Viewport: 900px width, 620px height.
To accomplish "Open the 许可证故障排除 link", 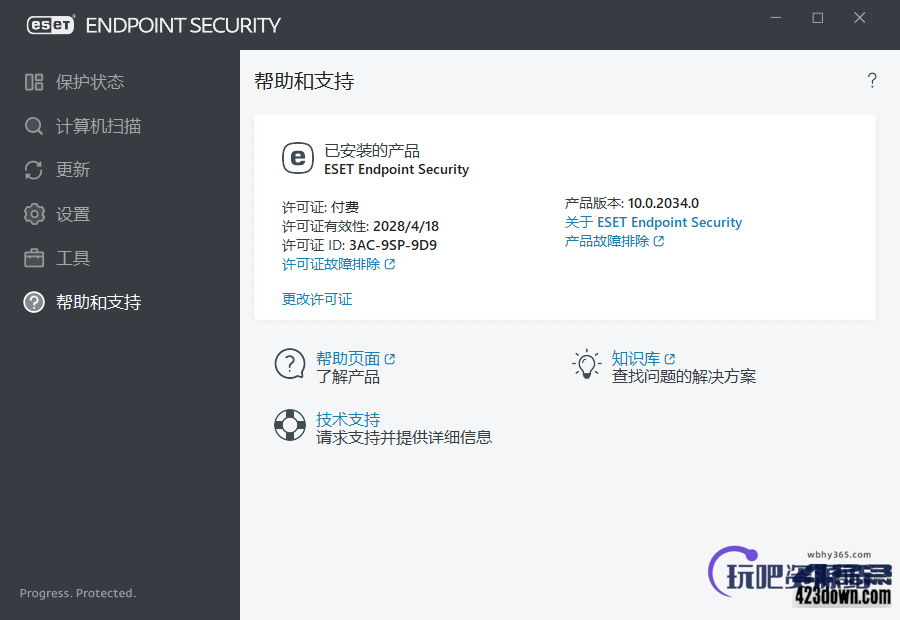I will tap(331, 264).
